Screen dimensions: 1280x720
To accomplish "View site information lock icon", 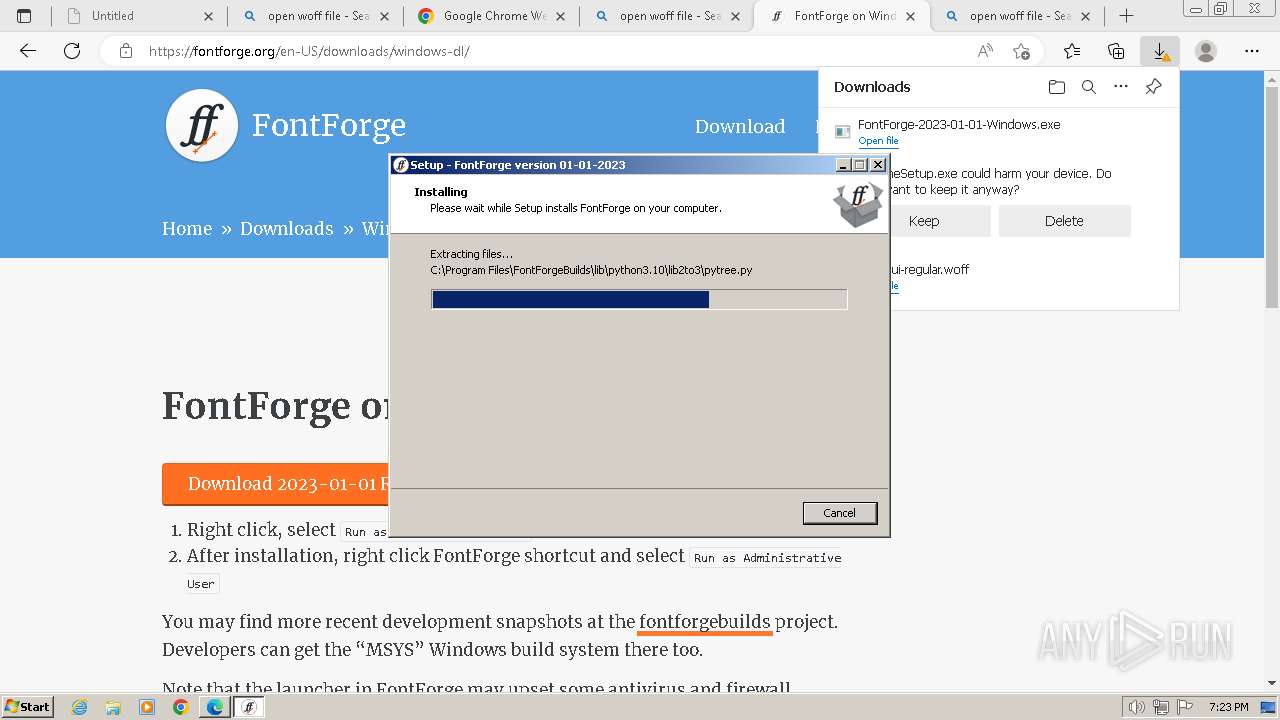I will (x=126, y=51).
